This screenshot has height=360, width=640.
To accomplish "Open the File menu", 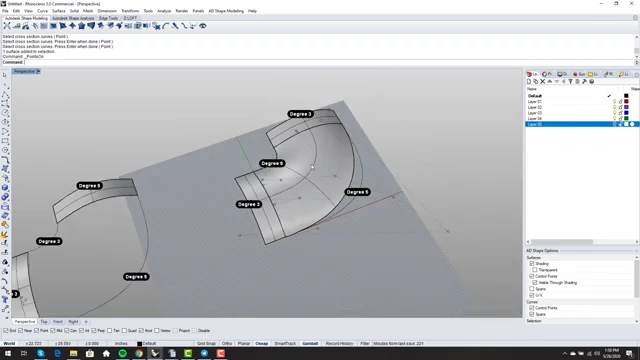I will point(5,11).
